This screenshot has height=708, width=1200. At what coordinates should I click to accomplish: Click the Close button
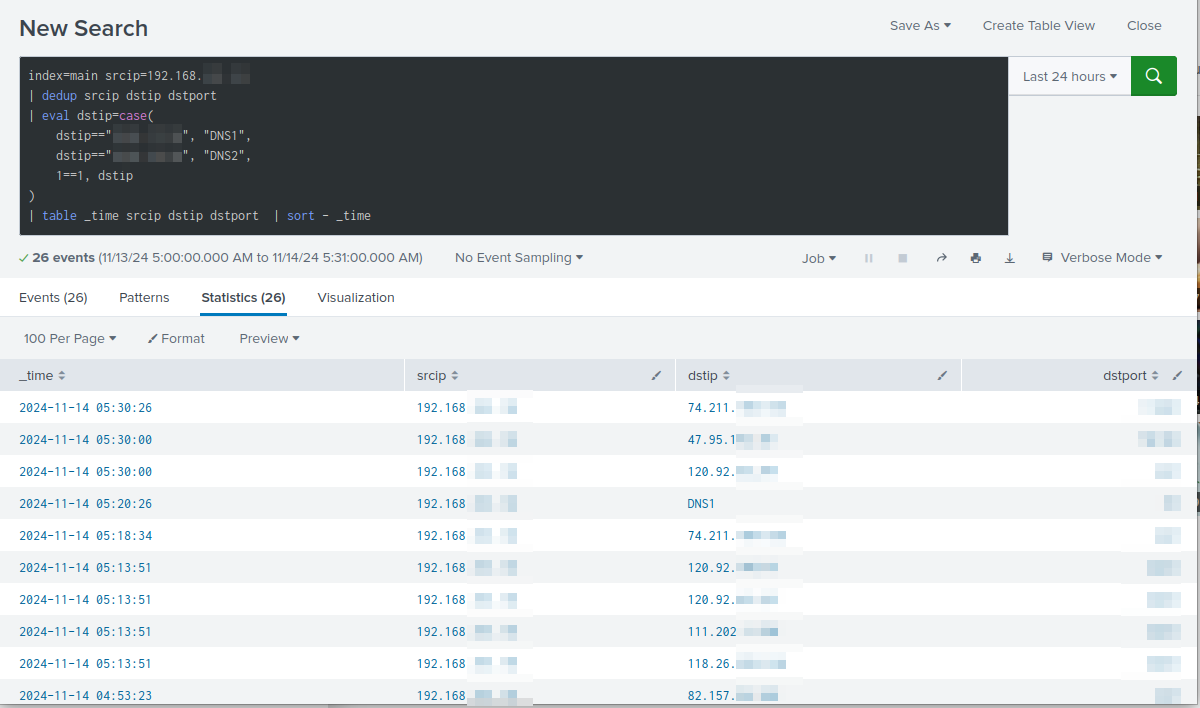point(1144,26)
